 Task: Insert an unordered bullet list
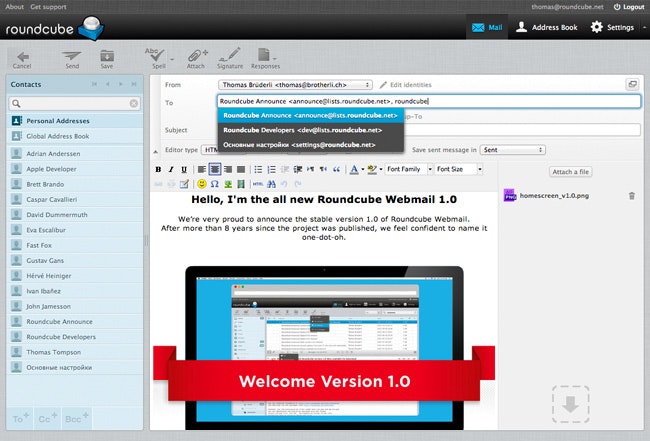pos(258,169)
